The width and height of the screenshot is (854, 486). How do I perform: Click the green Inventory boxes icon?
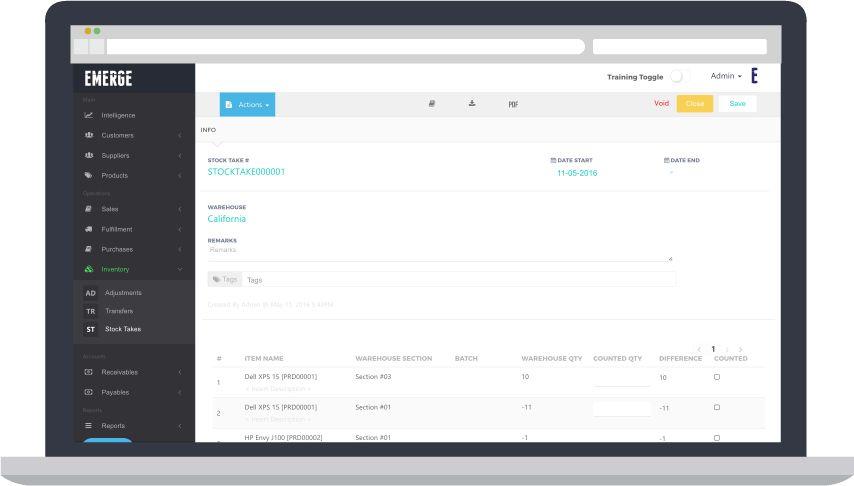coord(89,269)
